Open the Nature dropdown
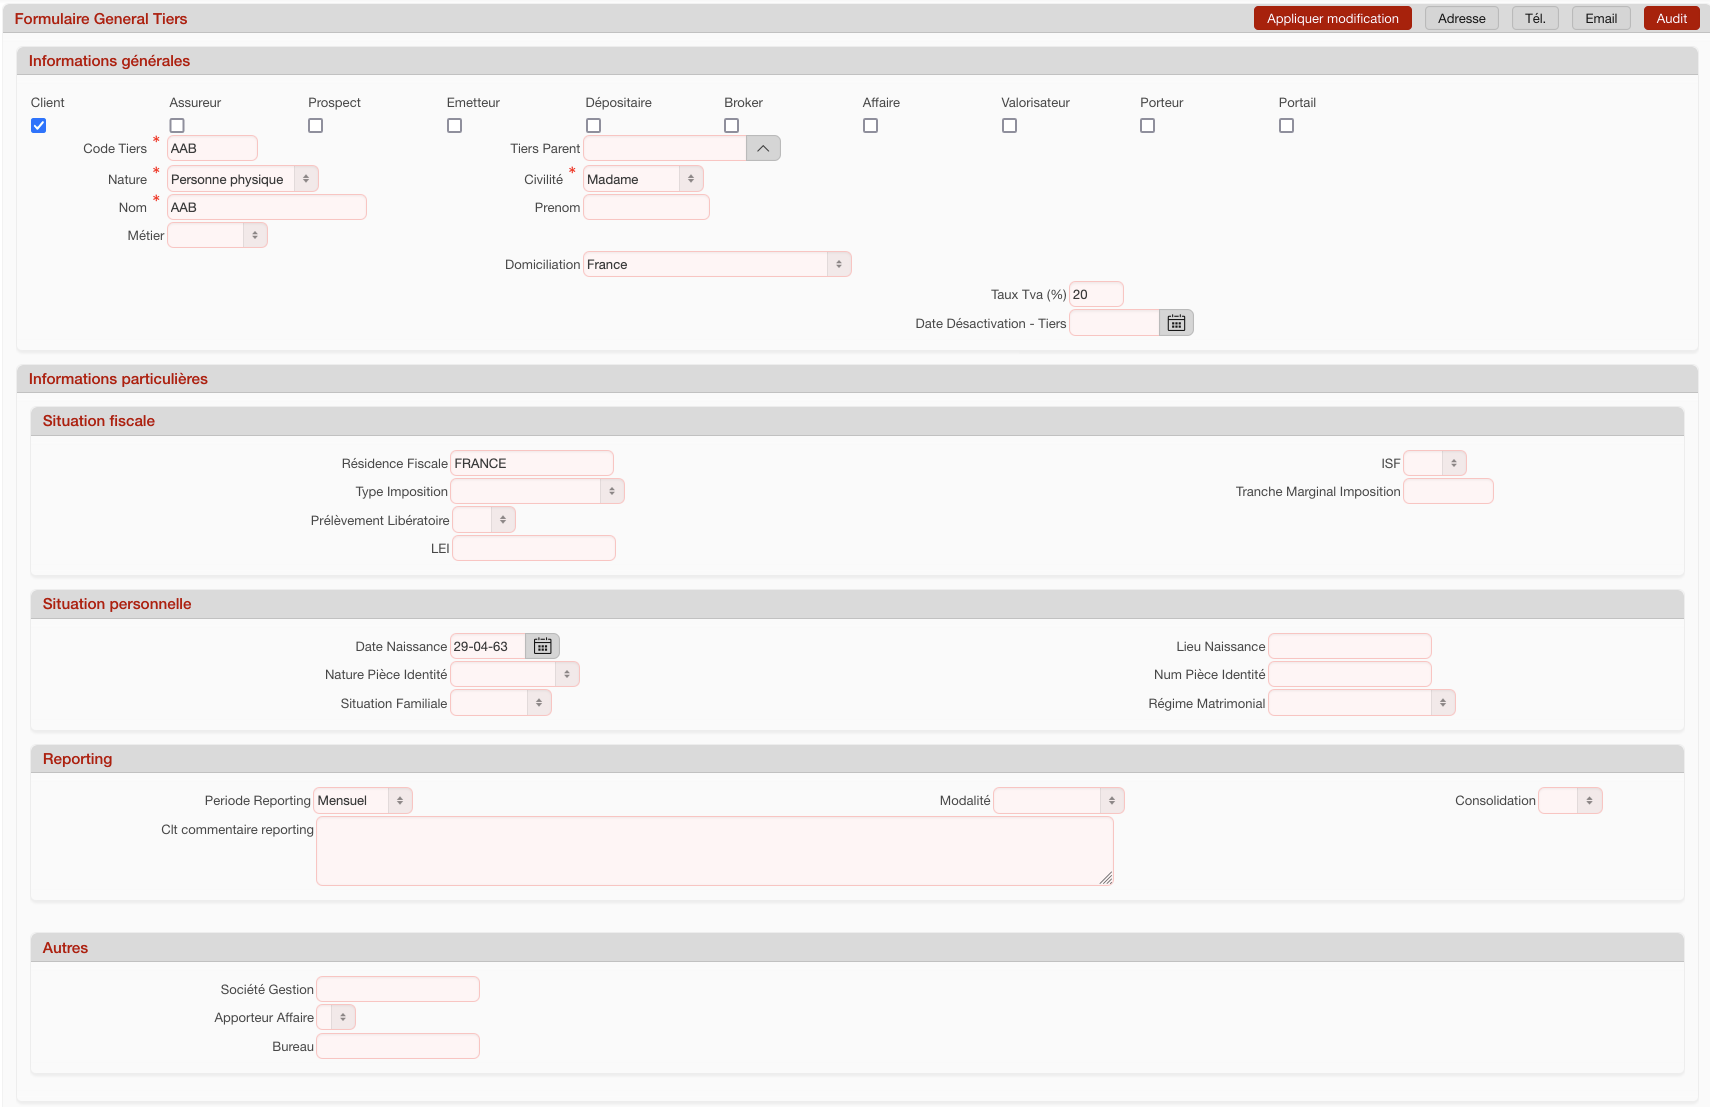The width and height of the screenshot is (1710, 1107). point(242,179)
